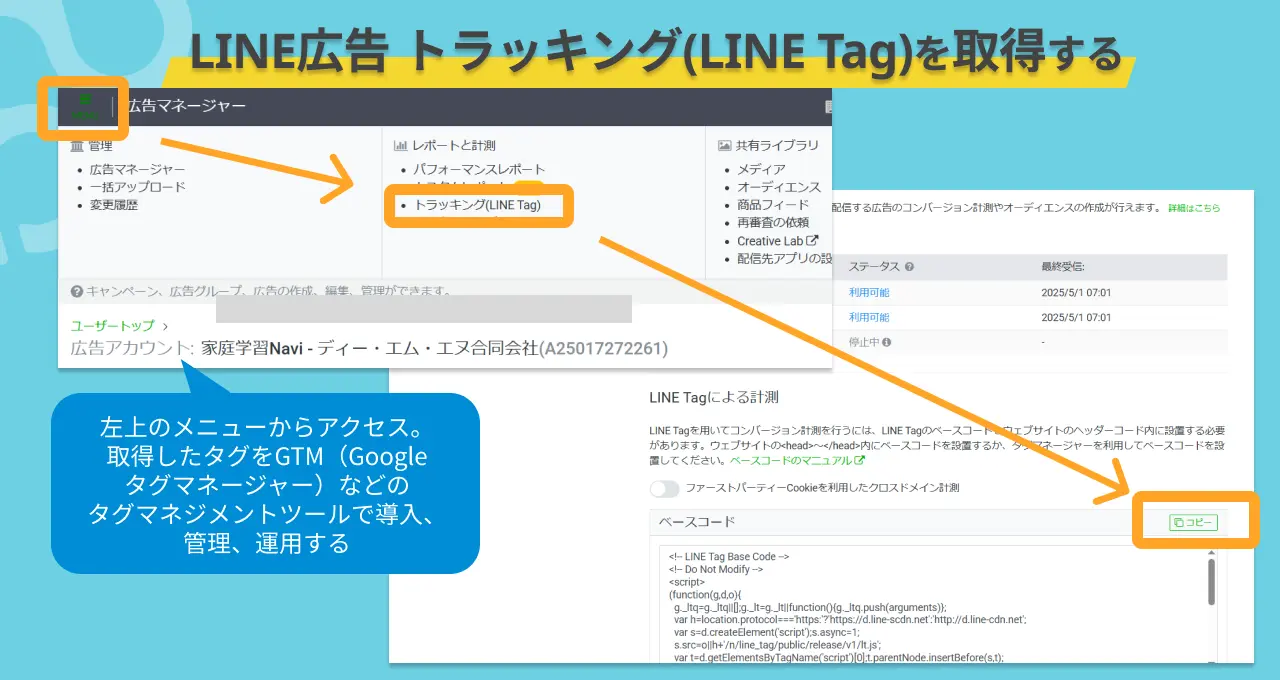The image size is (1280, 680).
Task: Click the question icon before キャンペーン hint
Action: pyautogui.click(x=77, y=292)
